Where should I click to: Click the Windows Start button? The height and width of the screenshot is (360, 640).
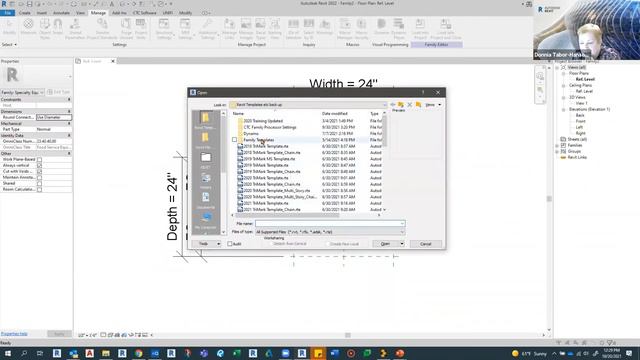click(7, 353)
